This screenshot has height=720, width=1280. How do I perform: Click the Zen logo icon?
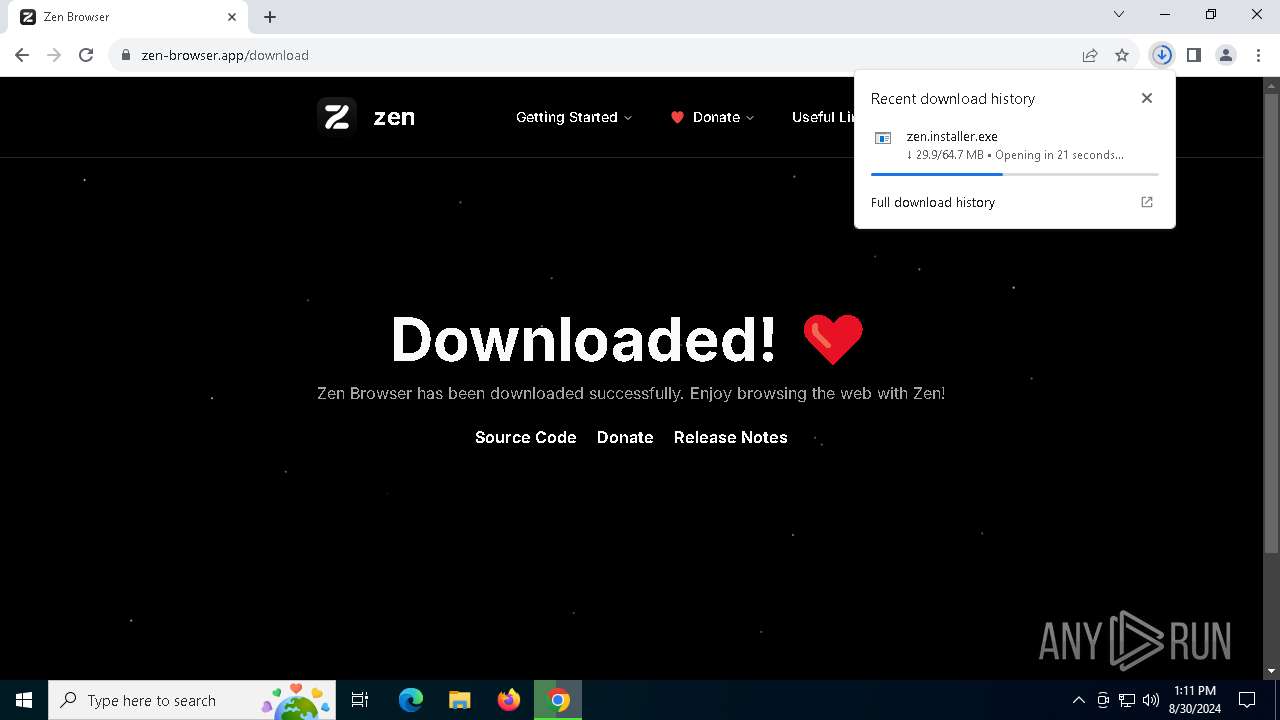pos(337,117)
